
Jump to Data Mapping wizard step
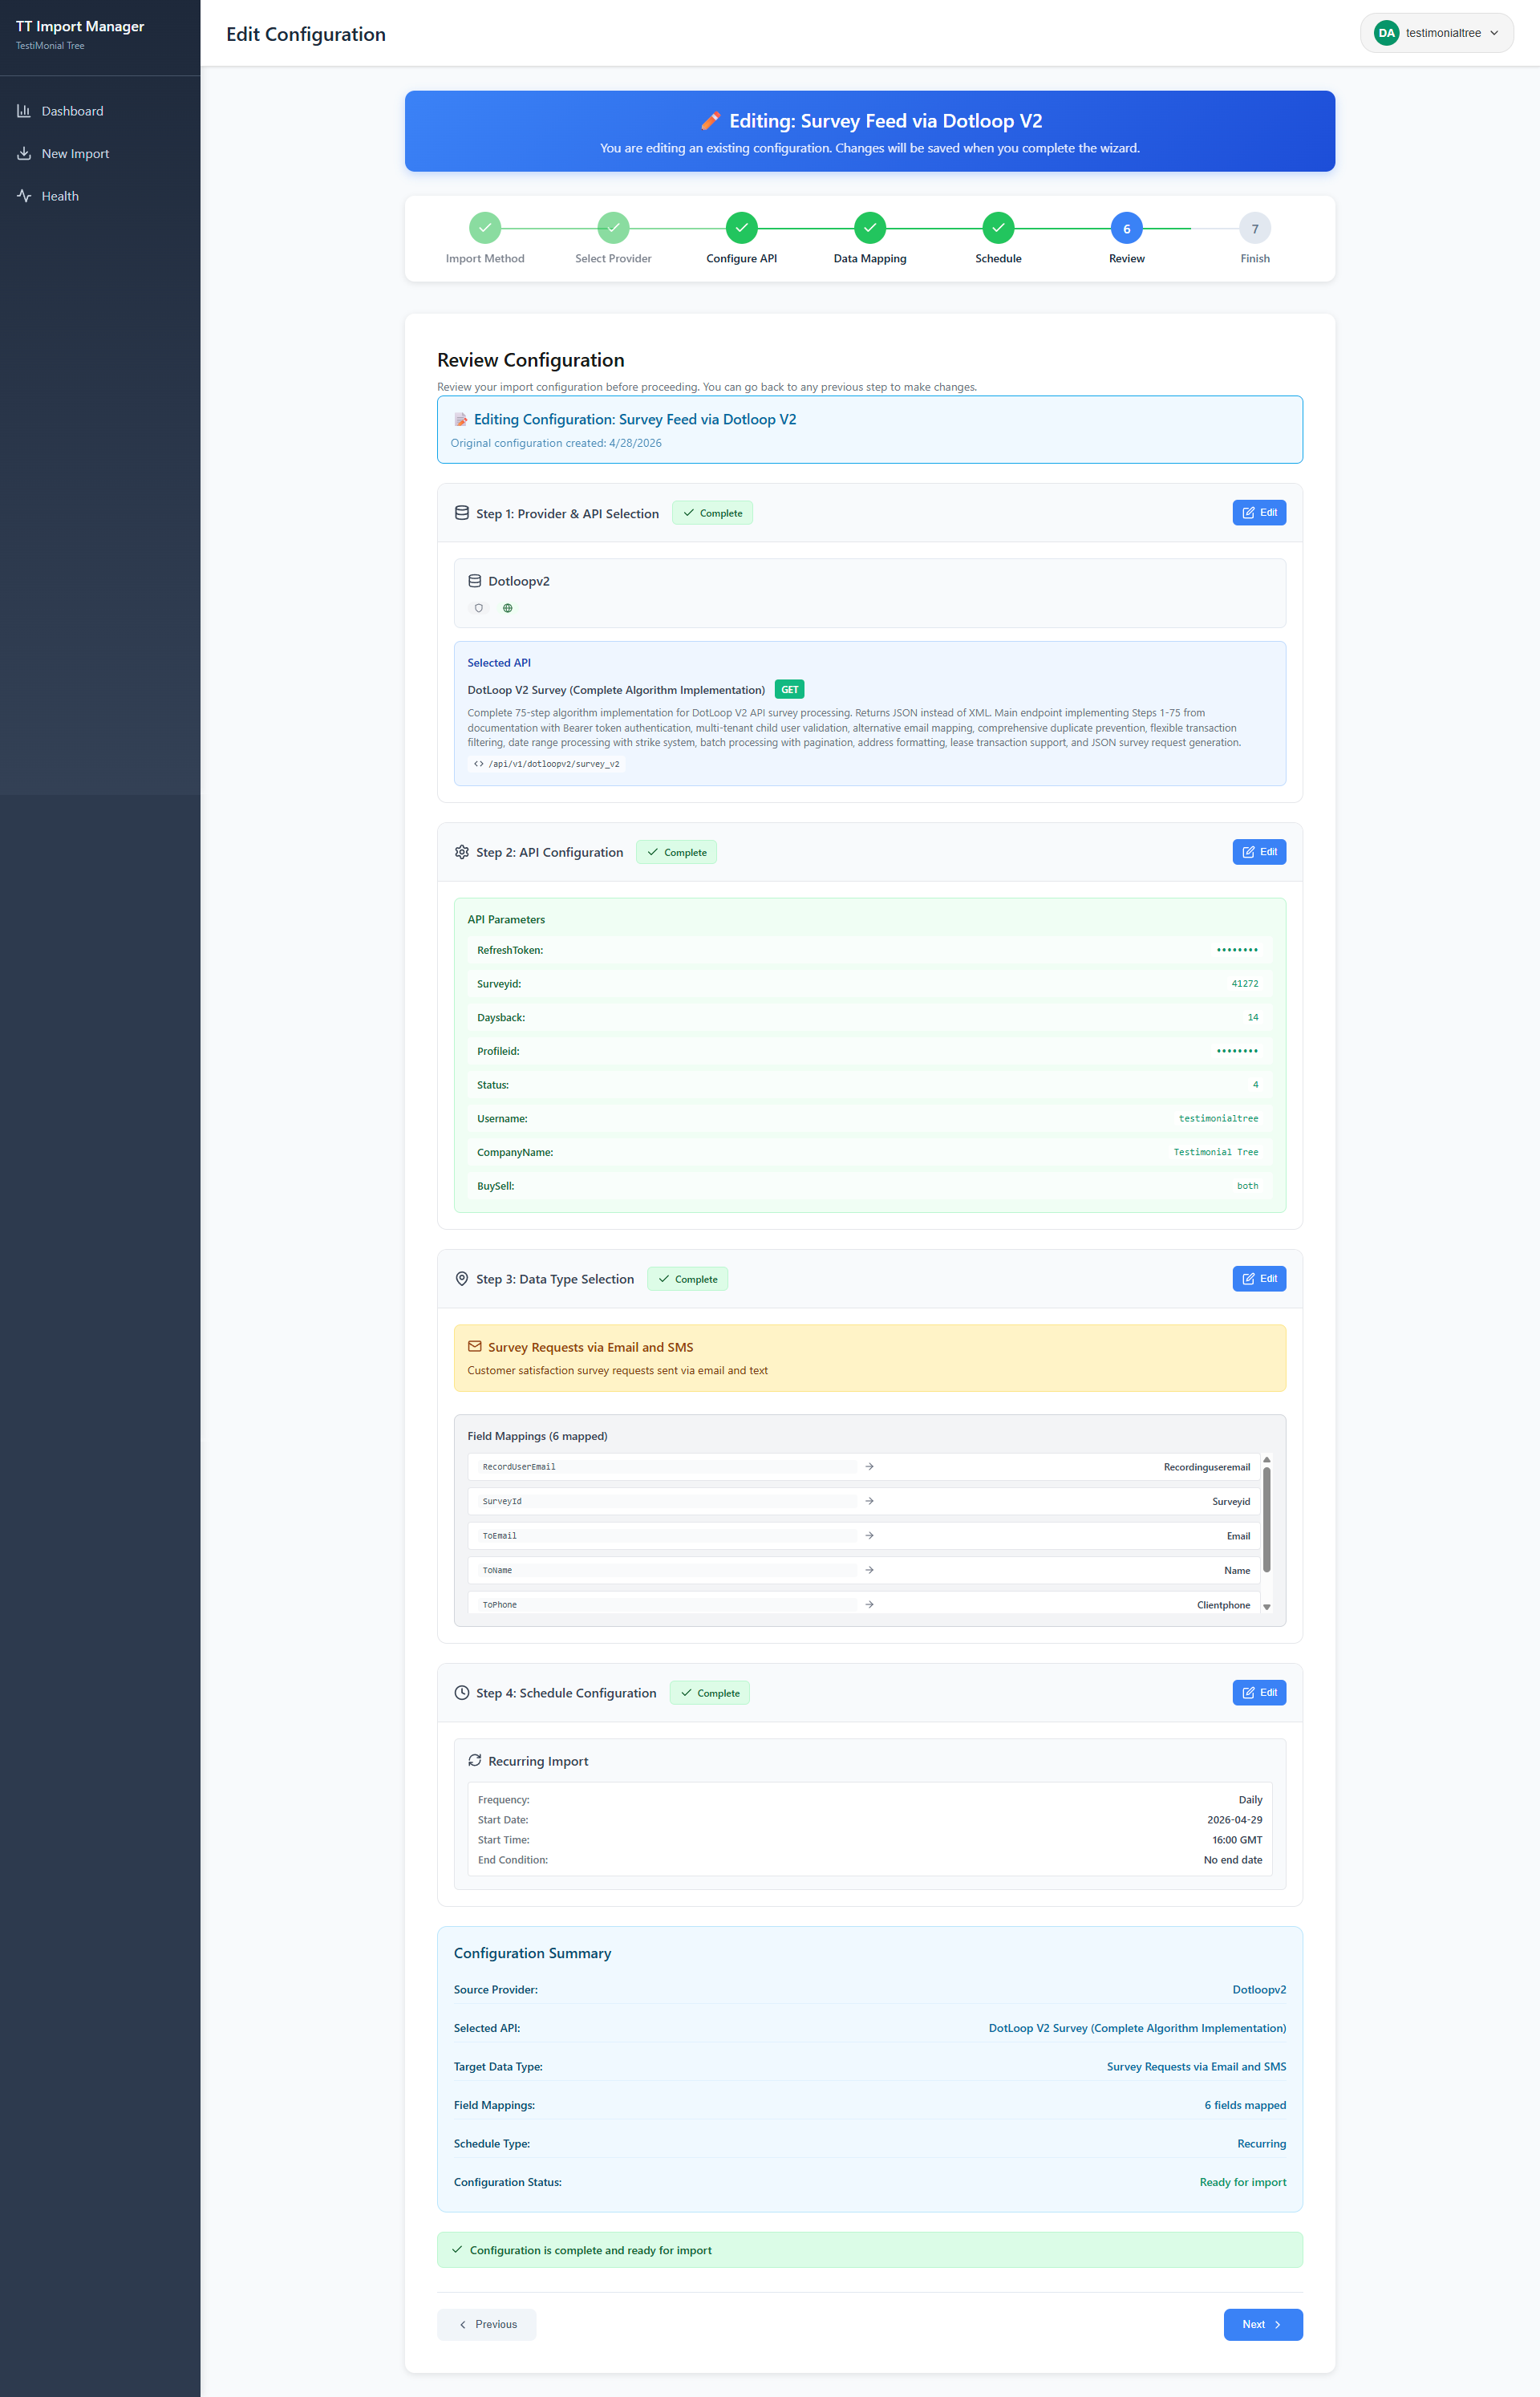point(870,228)
